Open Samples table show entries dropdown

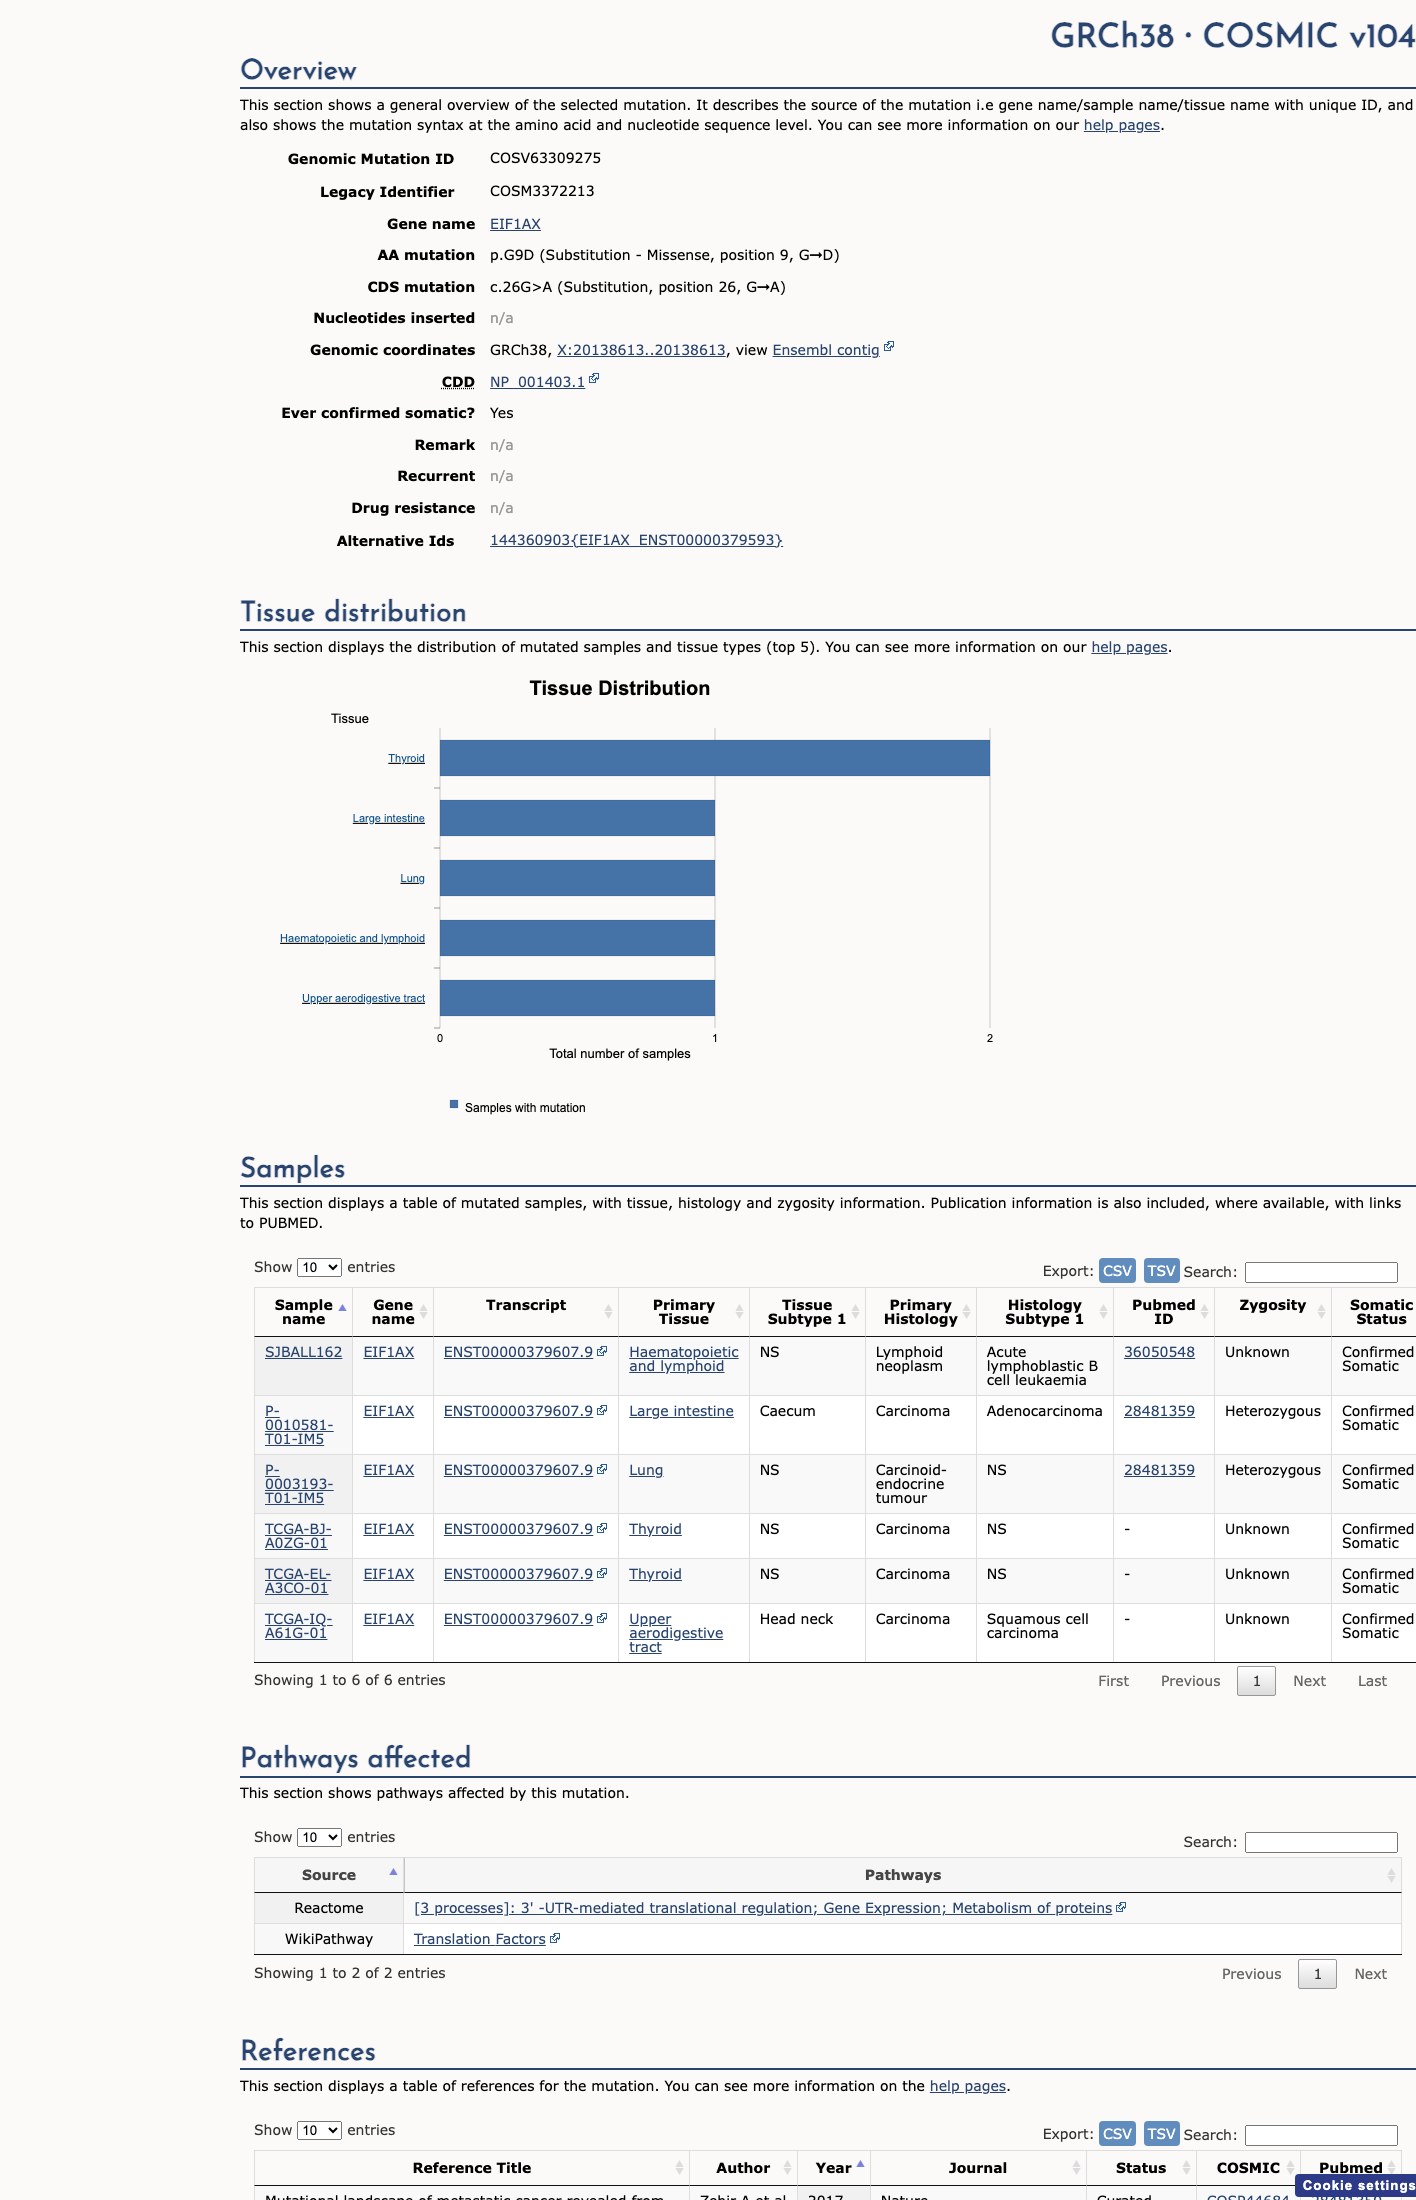coord(319,1267)
